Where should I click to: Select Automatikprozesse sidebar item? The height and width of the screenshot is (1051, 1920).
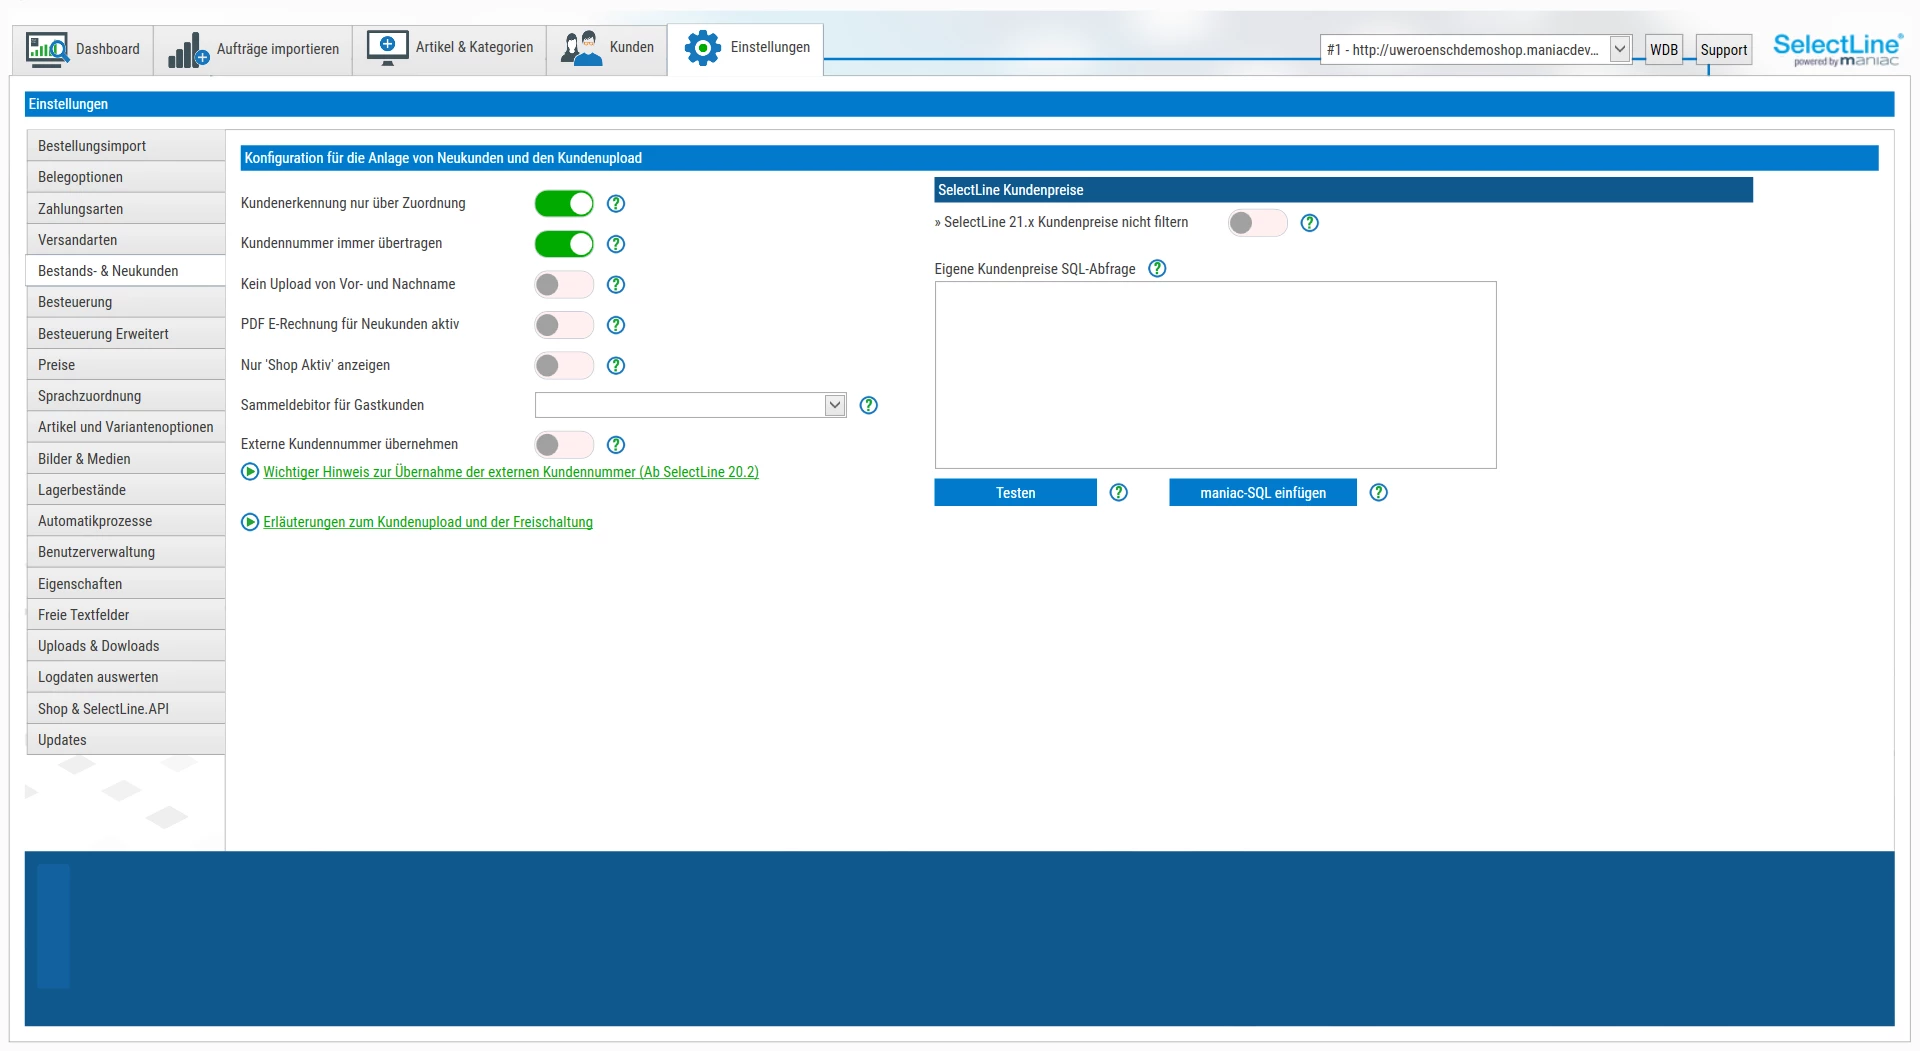click(x=126, y=521)
